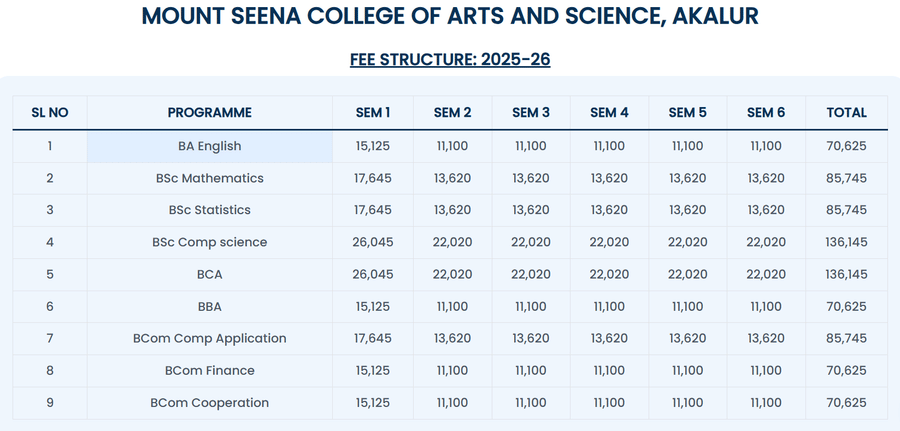Click BCA SEM 1 fee 26,045

(x=373, y=274)
